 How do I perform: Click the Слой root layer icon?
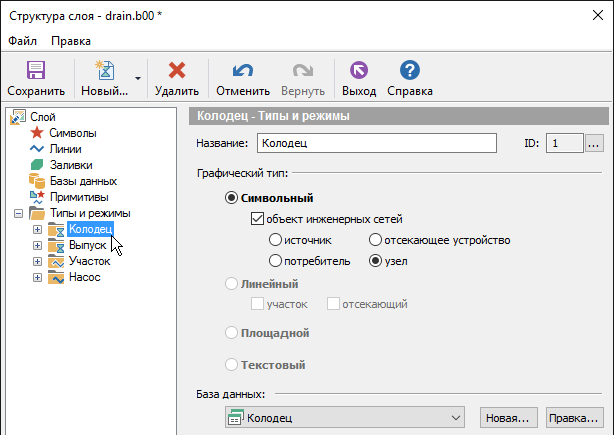tap(18, 117)
